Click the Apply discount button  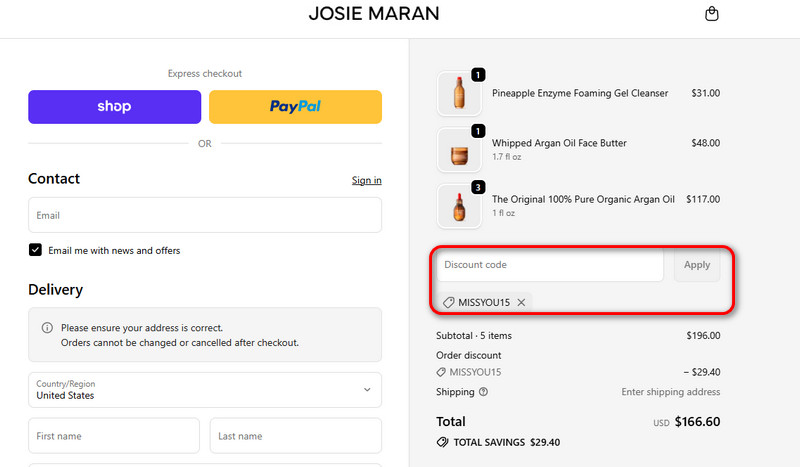click(697, 265)
